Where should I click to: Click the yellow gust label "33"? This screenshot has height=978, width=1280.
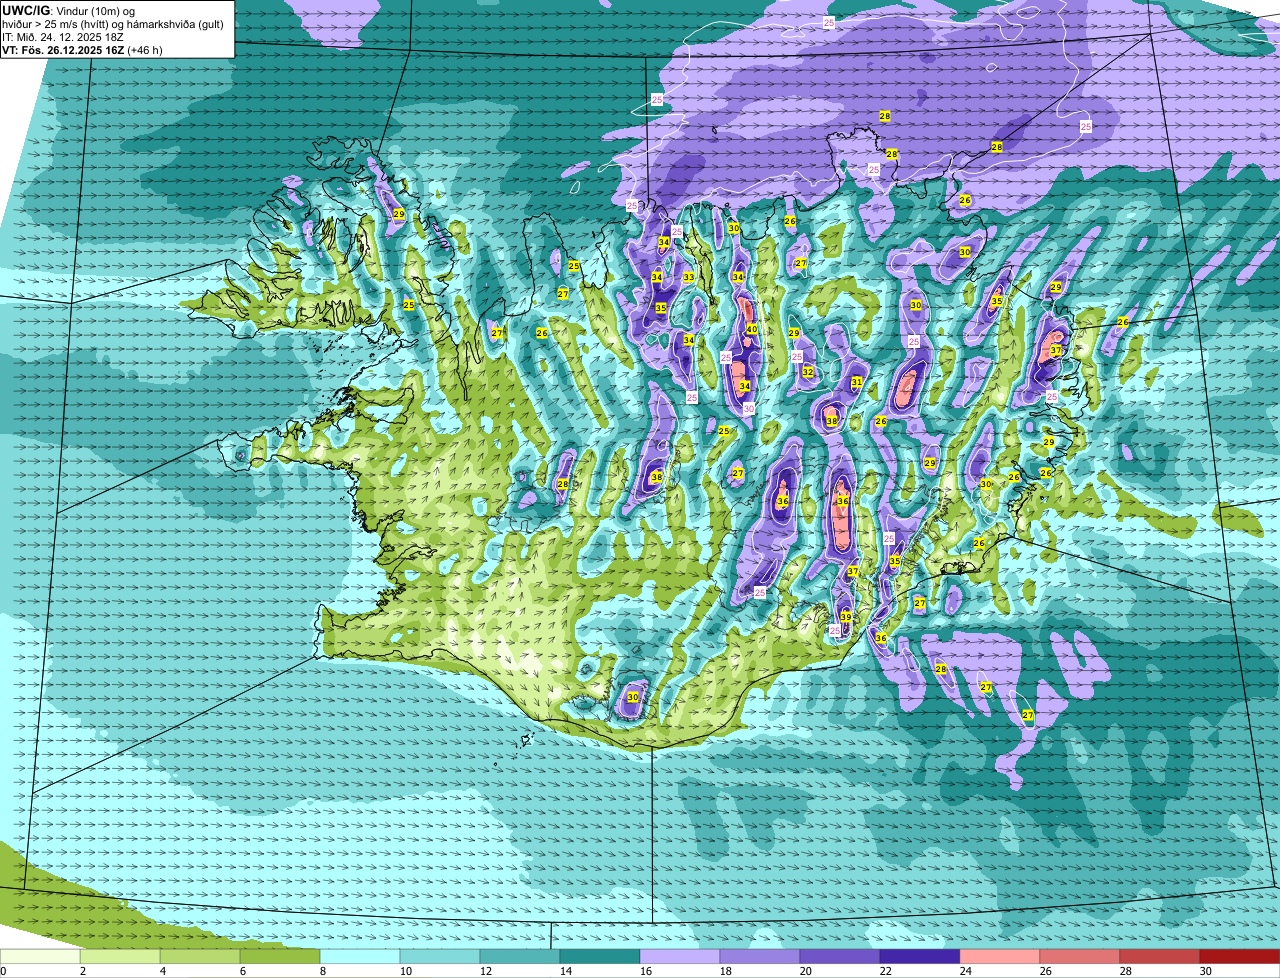pyautogui.click(x=688, y=277)
